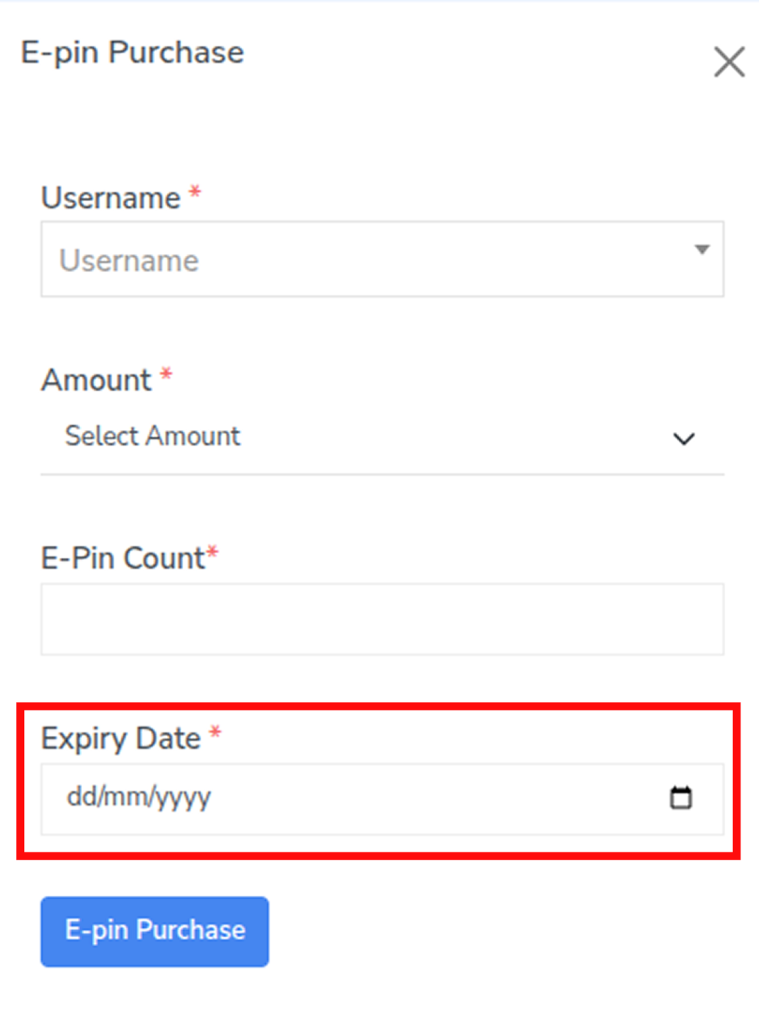Click the red asterisk beside Username
The width and height of the screenshot is (759, 1024).
195,195
